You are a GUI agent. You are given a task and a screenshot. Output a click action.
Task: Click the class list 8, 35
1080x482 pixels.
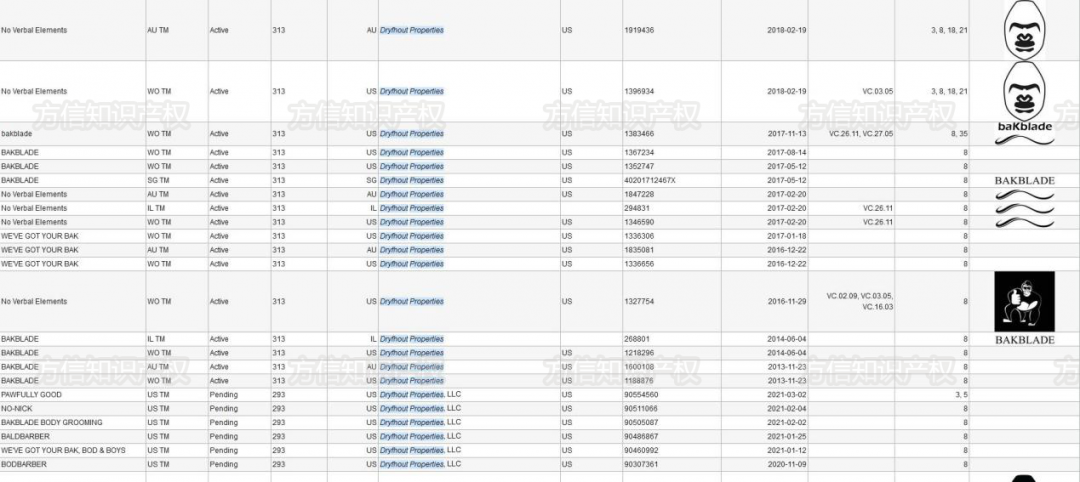(x=959, y=134)
